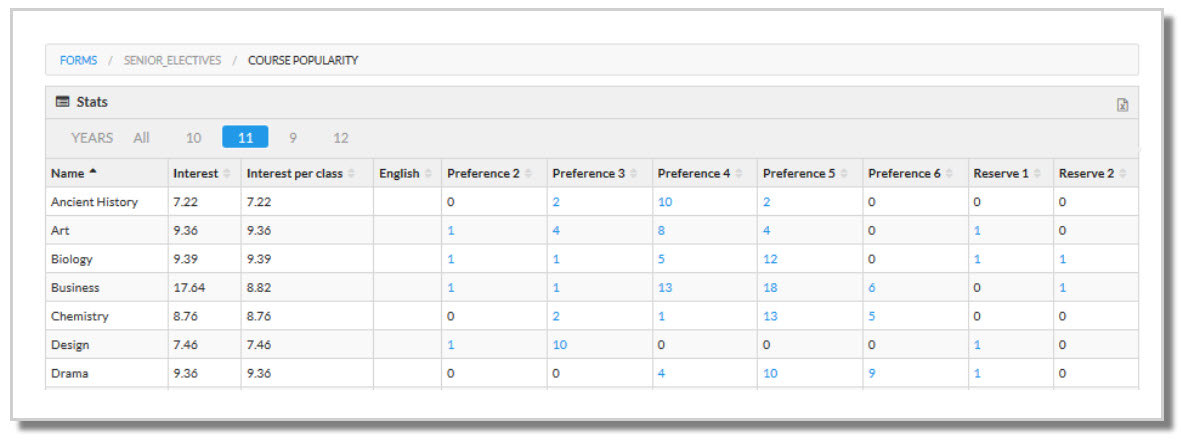Filter stats by year 9

pyautogui.click(x=293, y=138)
